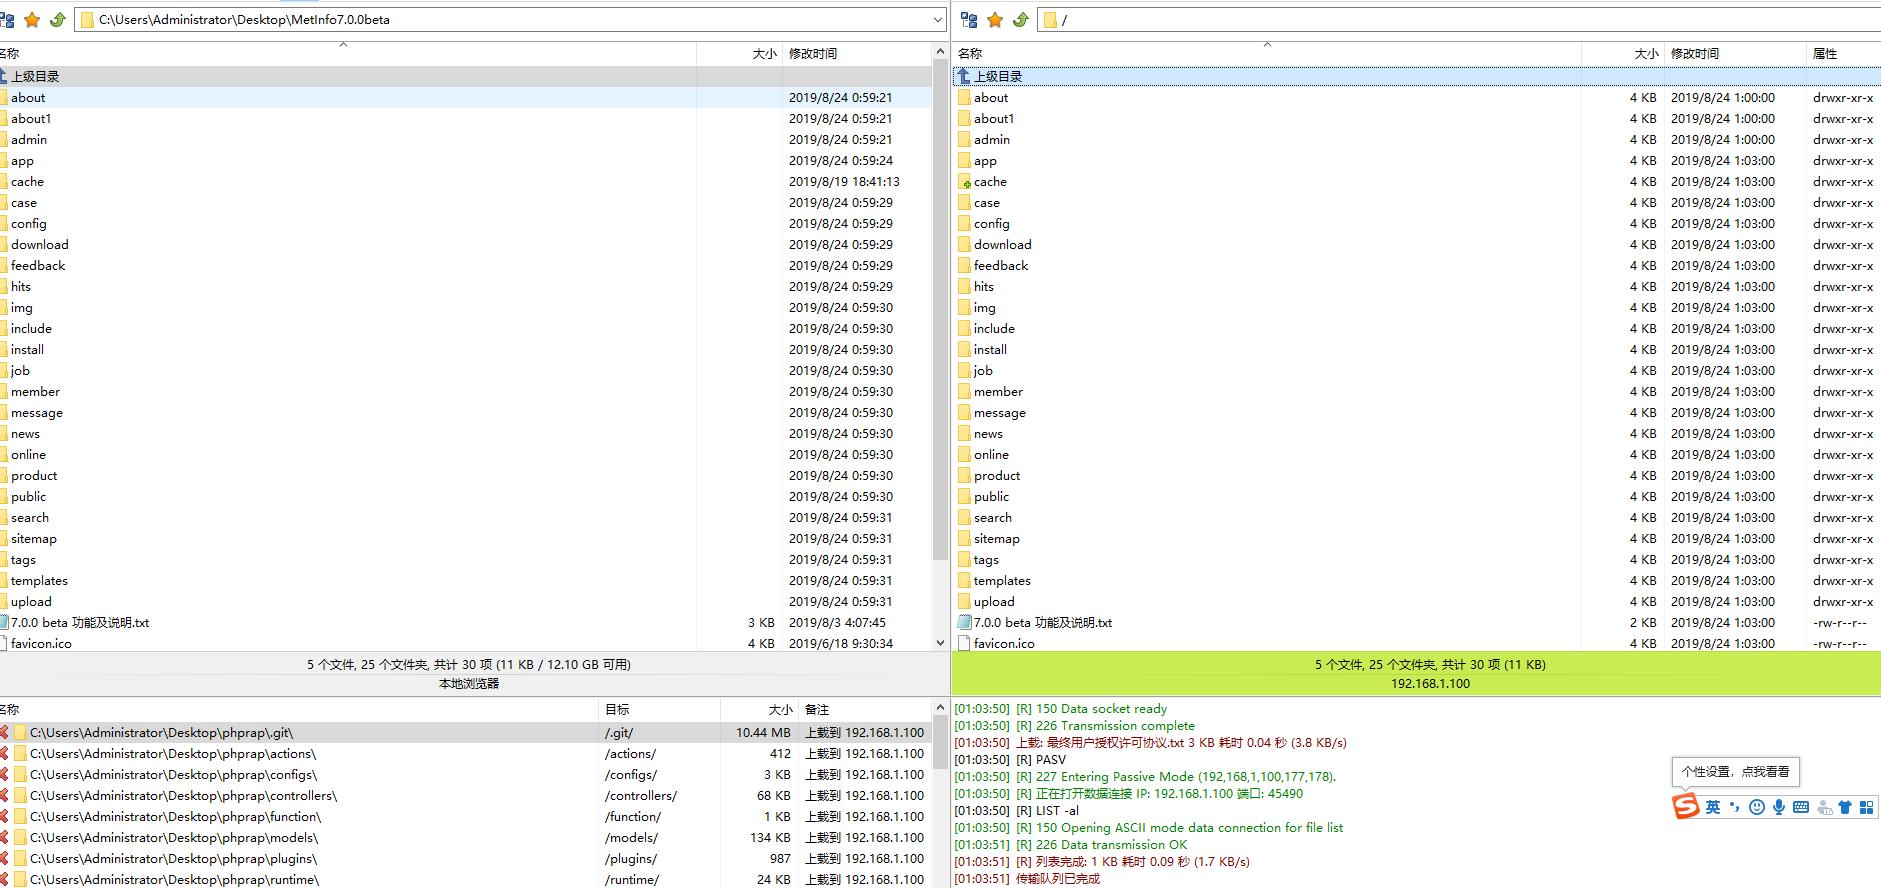Select queue row phprap\controllers\

(x=466, y=796)
